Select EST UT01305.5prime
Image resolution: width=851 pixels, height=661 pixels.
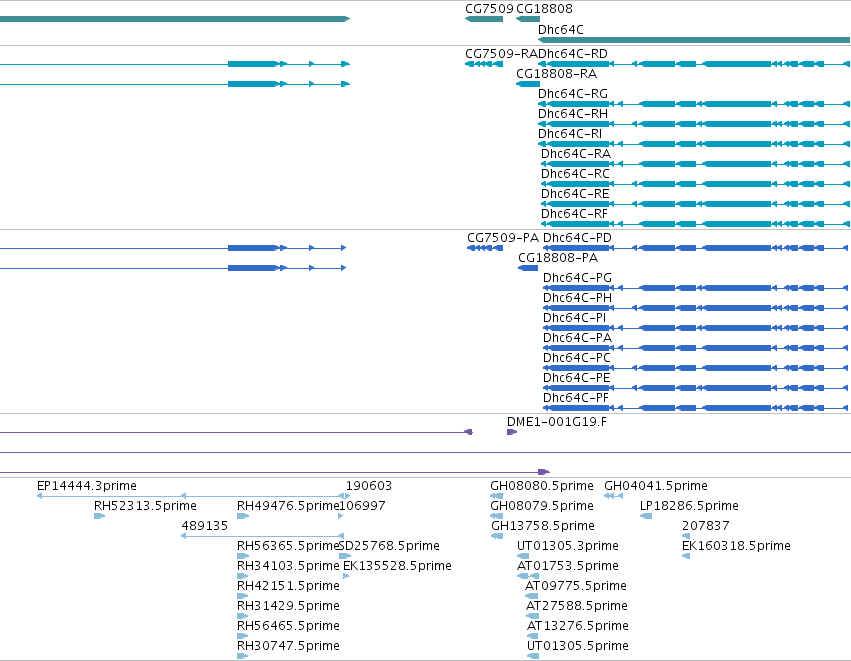578,646
